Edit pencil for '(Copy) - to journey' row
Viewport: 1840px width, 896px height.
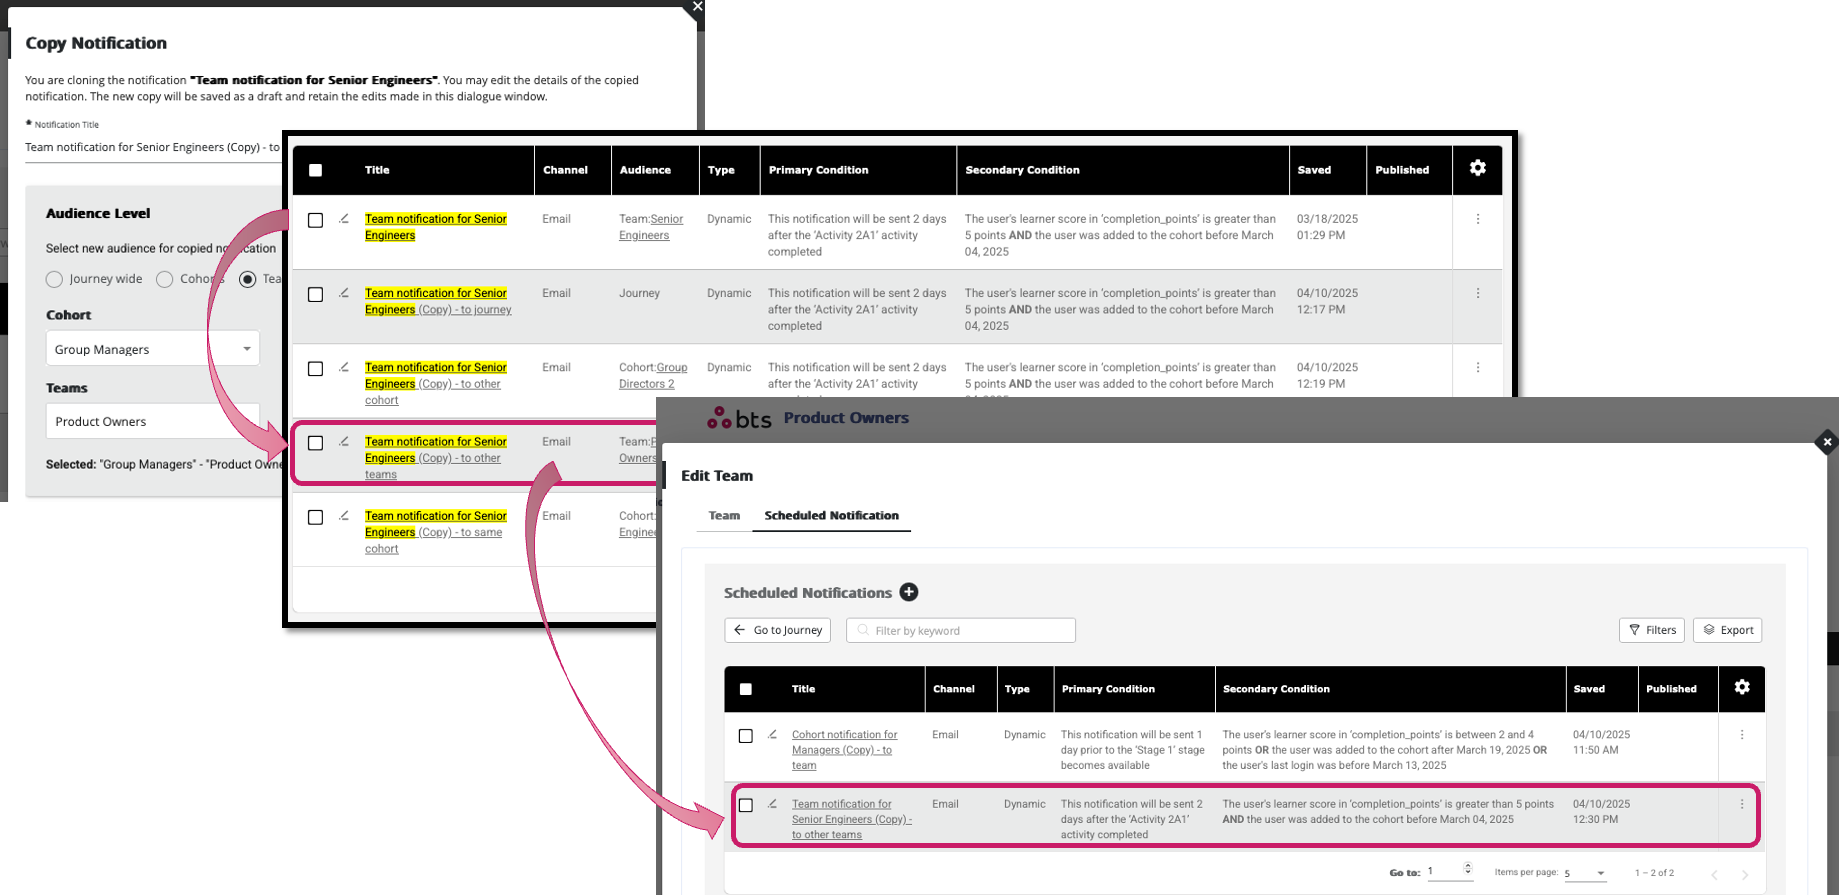point(344,293)
